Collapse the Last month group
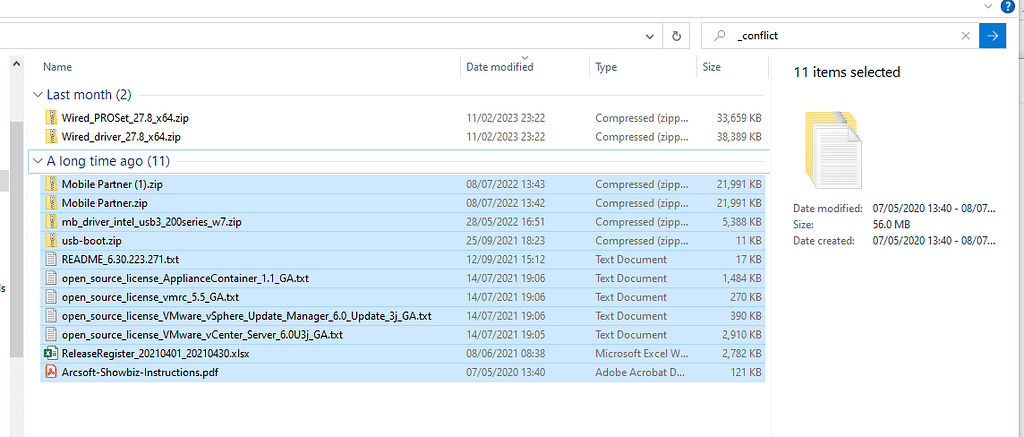1024x437 pixels. [x=38, y=95]
